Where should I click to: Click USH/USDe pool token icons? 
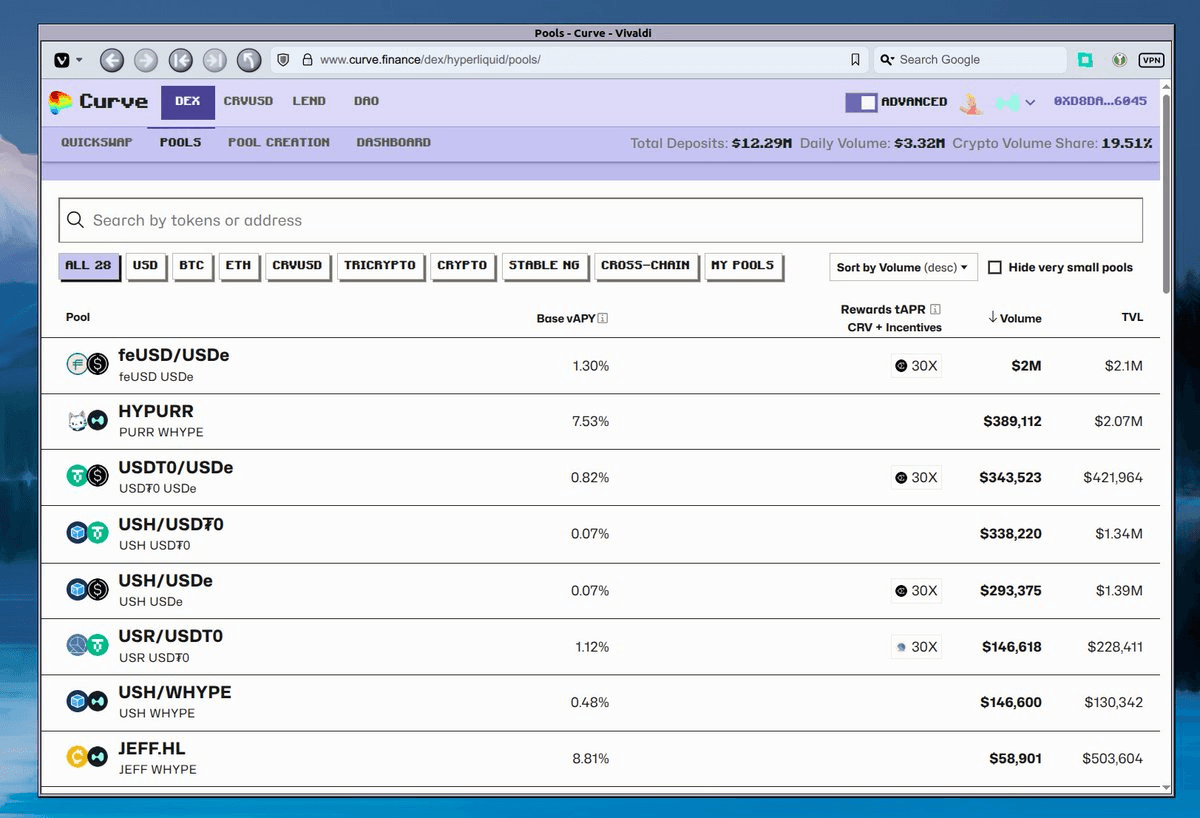[x=87, y=590]
